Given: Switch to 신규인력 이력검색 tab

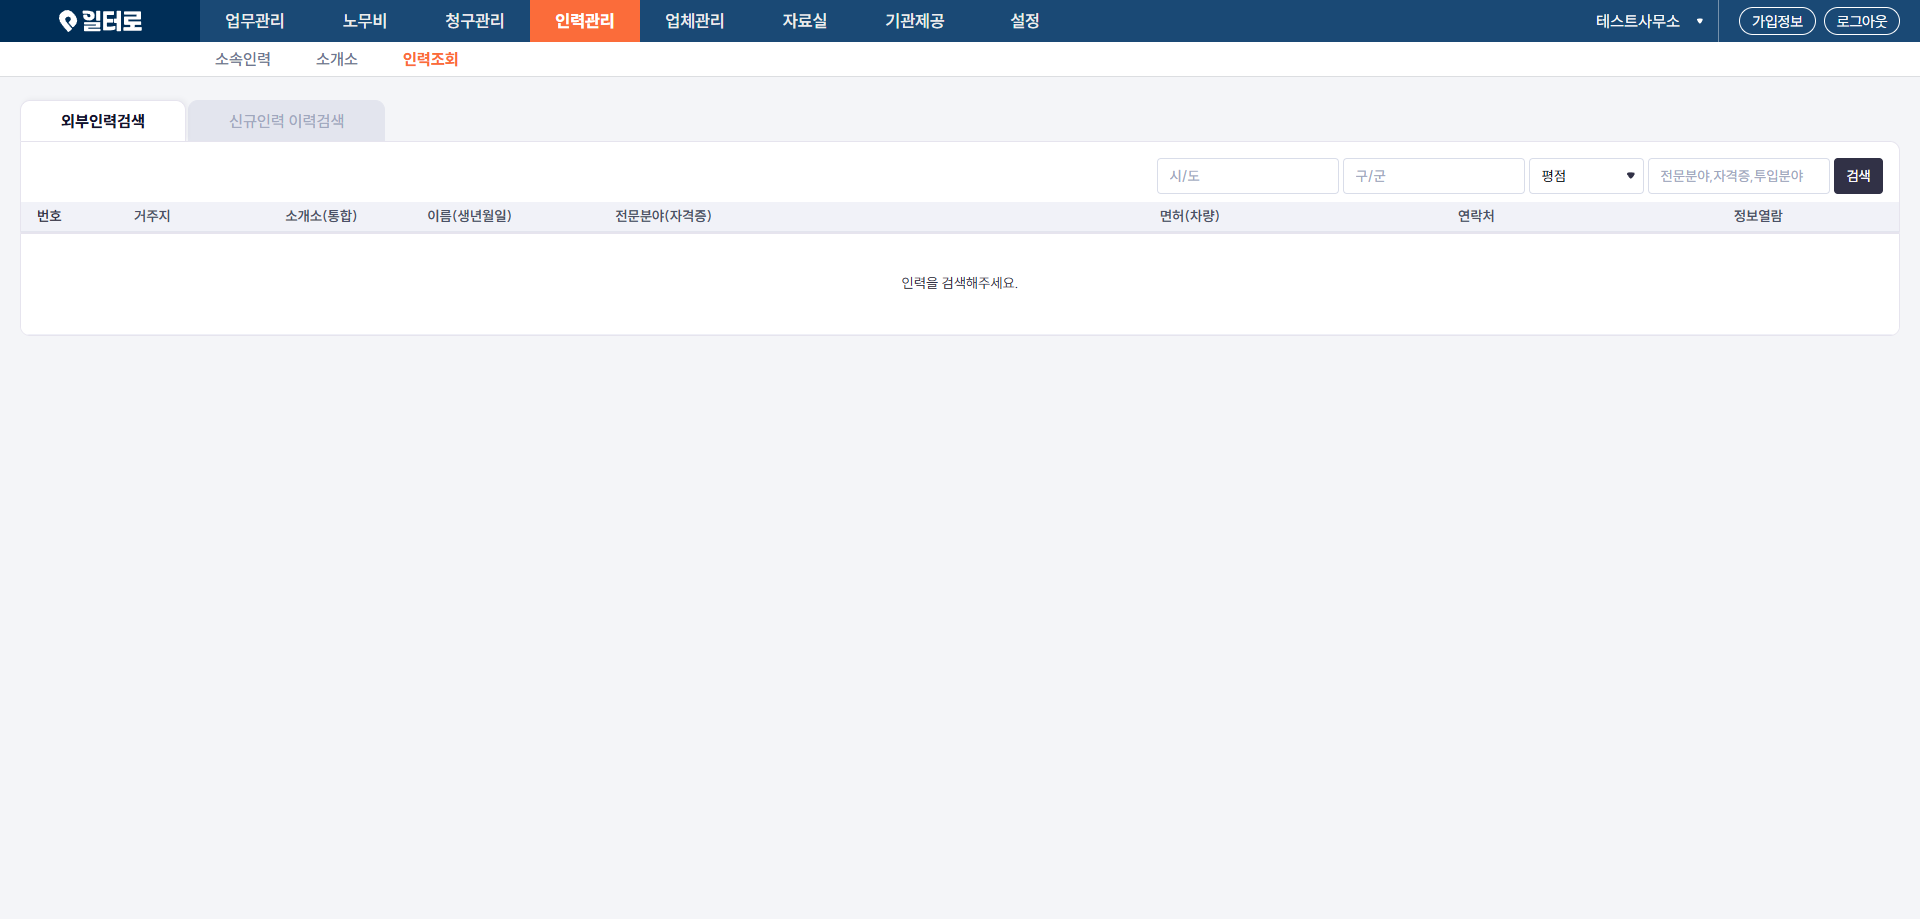Looking at the screenshot, I should (x=287, y=121).
